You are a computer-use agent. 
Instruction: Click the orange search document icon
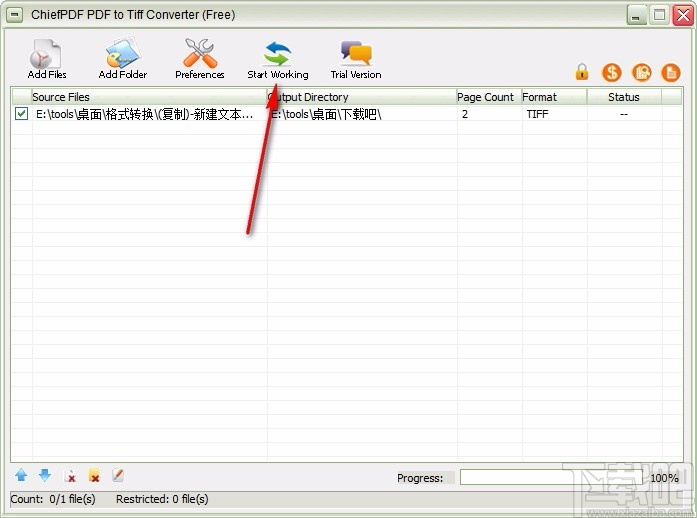coord(641,72)
